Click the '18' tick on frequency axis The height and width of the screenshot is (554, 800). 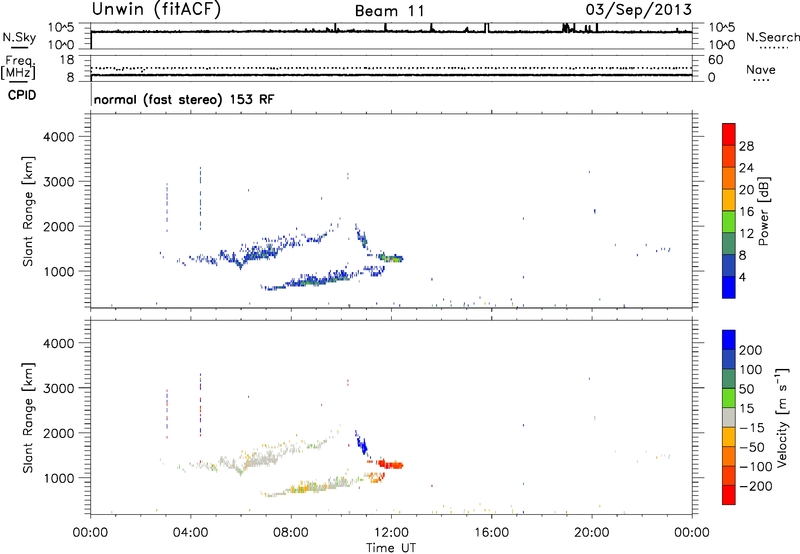[x=67, y=60]
